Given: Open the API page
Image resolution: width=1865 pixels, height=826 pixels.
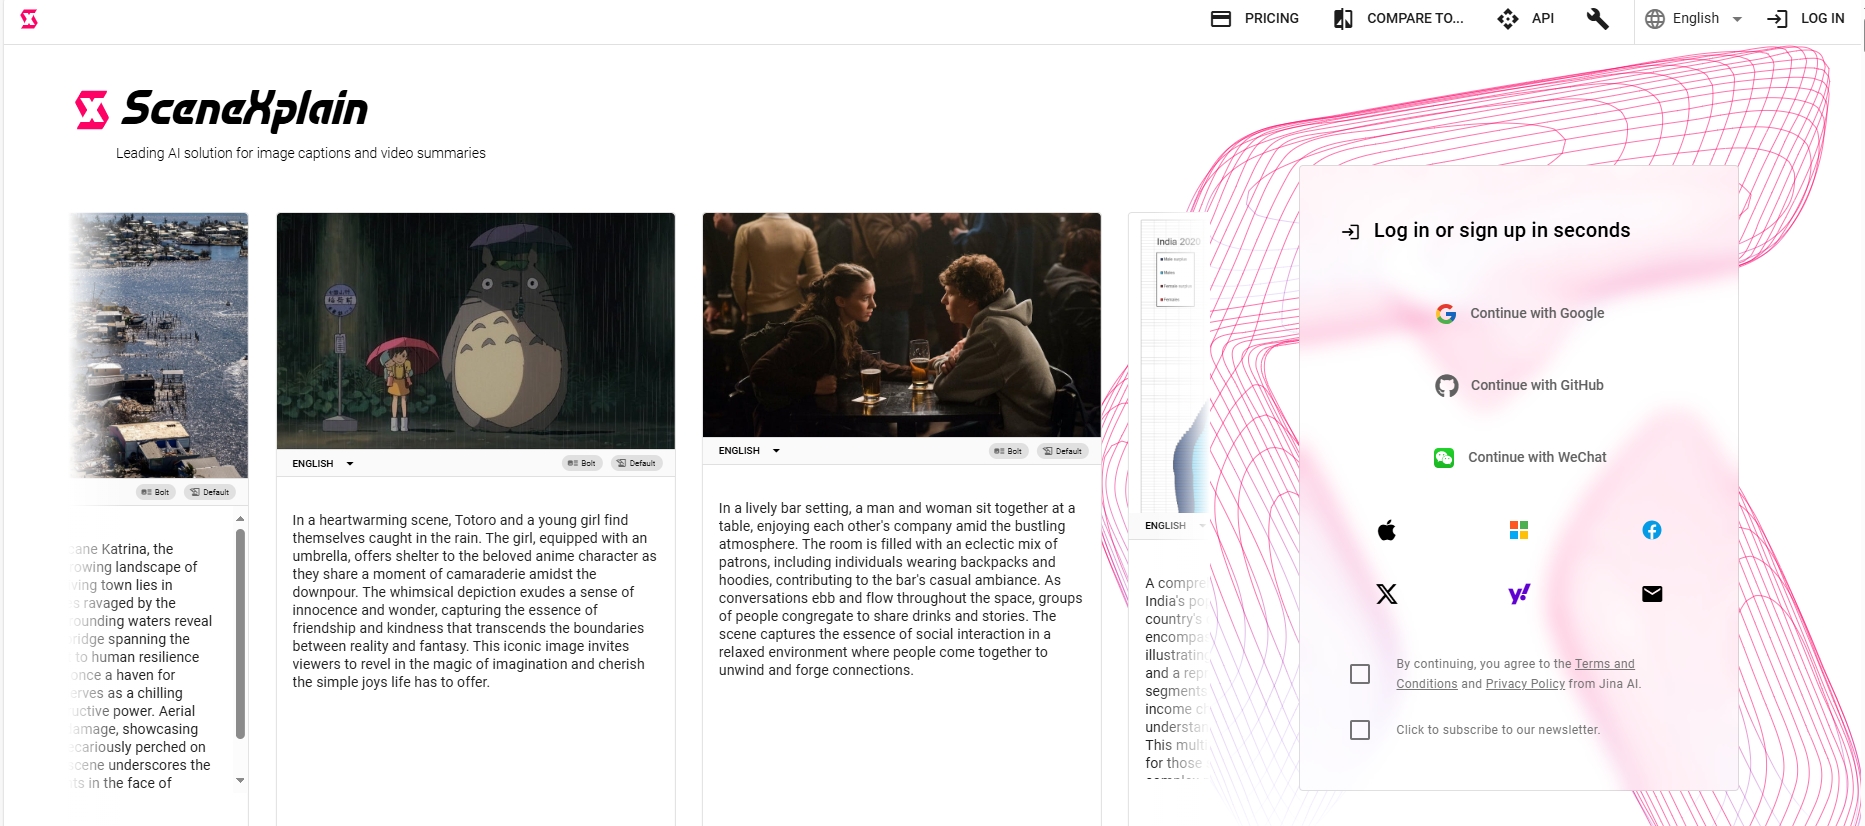Looking at the screenshot, I should tap(1525, 18).
